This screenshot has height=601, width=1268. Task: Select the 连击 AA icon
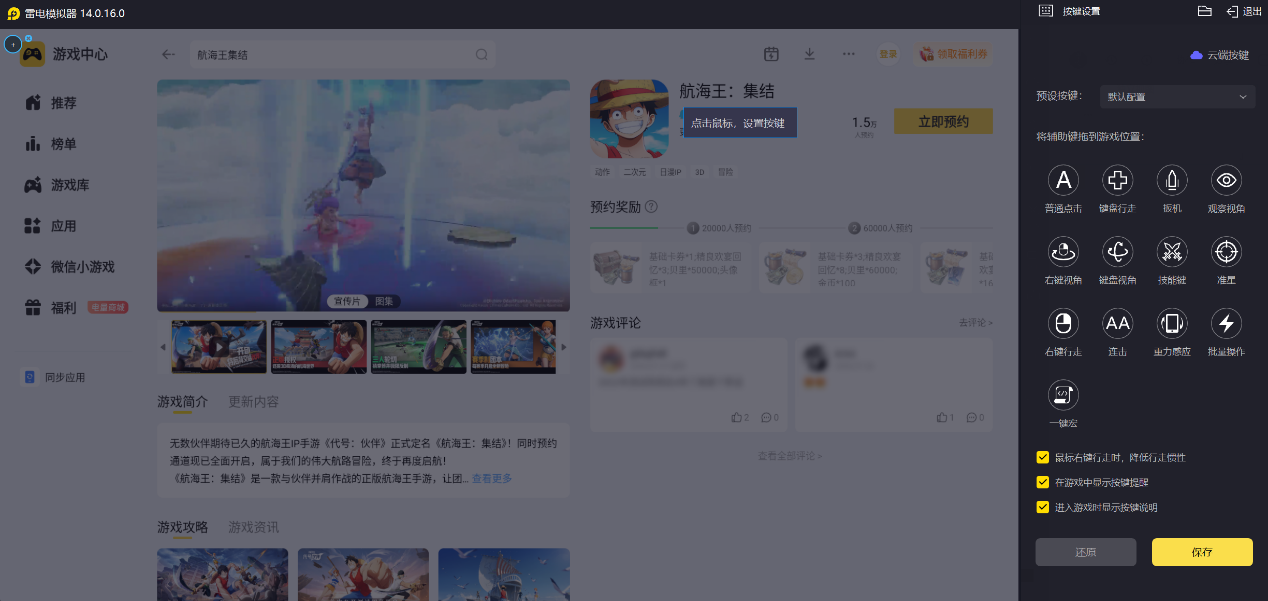[x=1117, y=323]
